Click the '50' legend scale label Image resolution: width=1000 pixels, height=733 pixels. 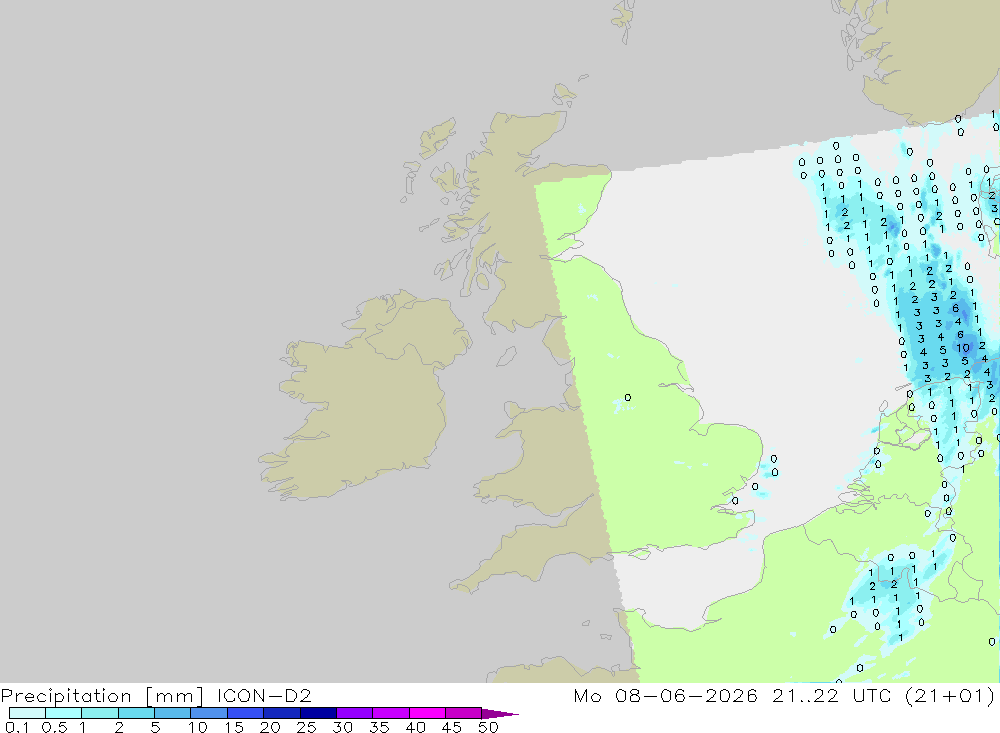click(x=488, y=727)
